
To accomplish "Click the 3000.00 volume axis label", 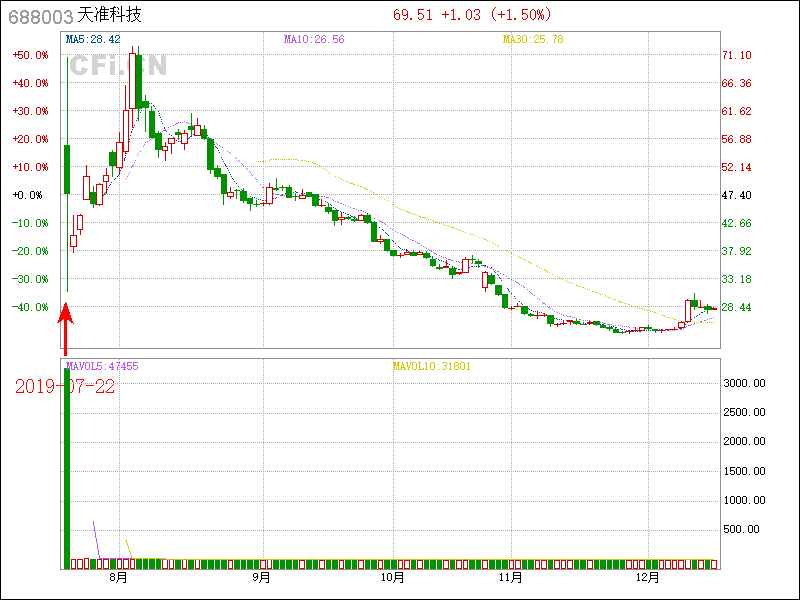I will pos(745,383).
